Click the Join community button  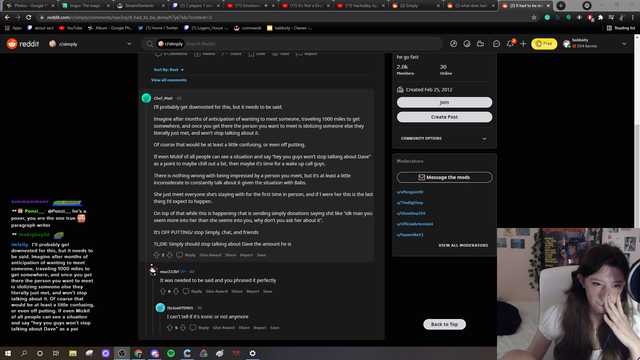coord(444,102)
